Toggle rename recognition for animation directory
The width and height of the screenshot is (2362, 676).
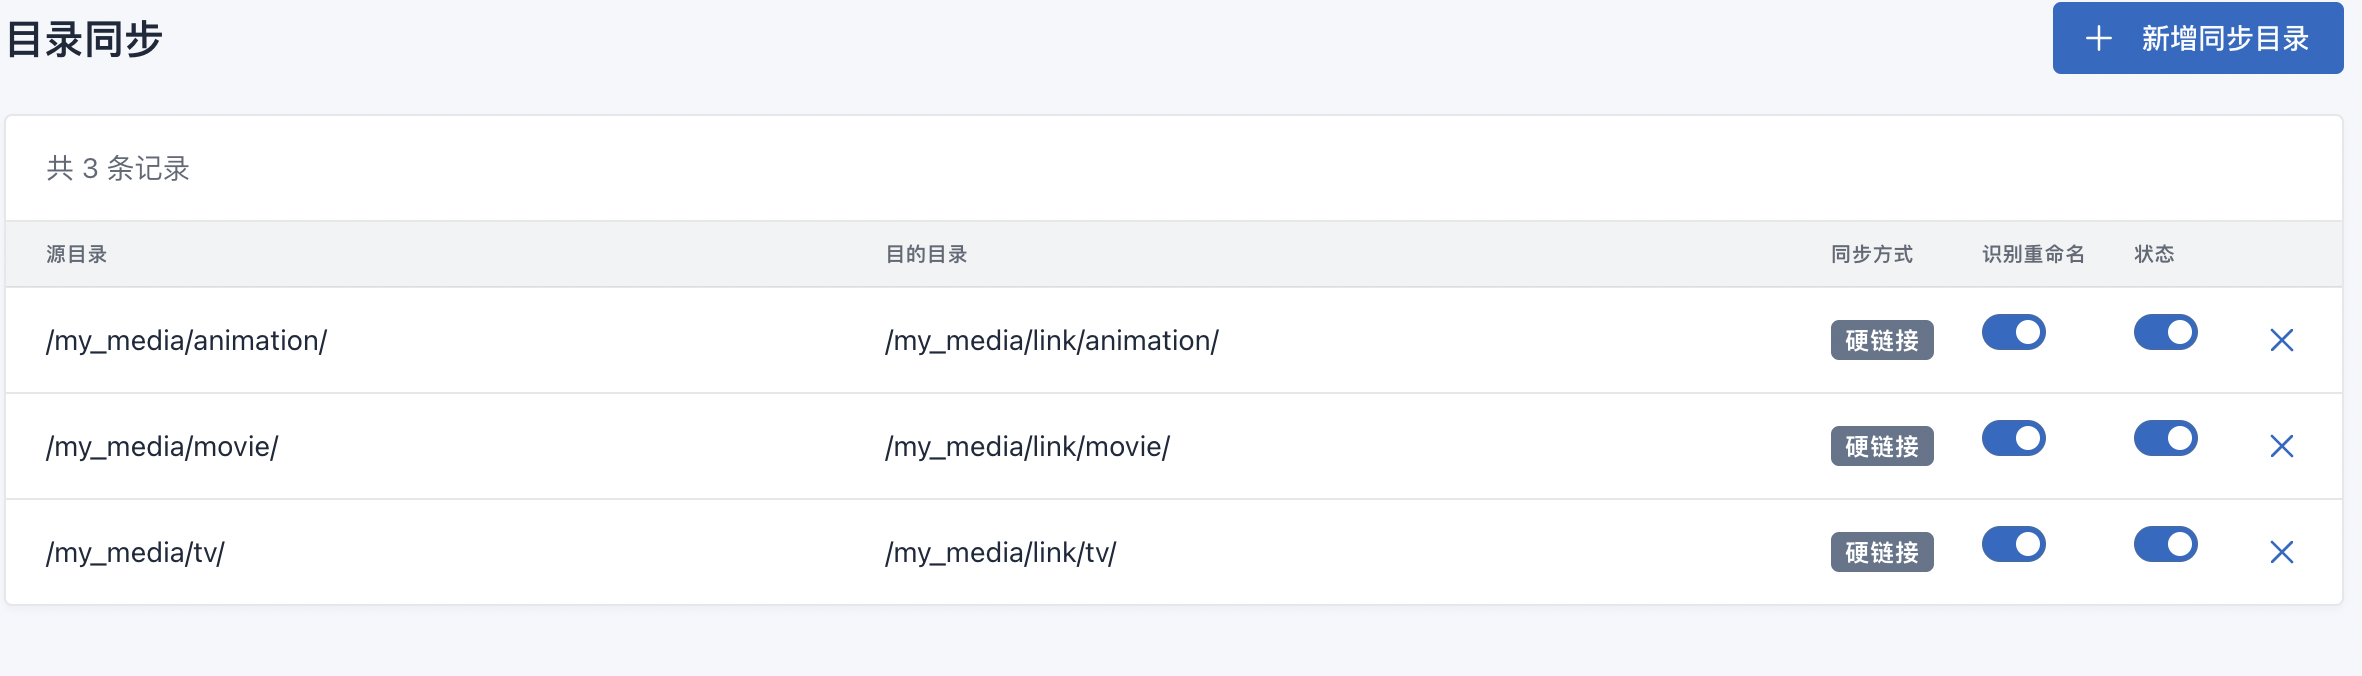[x=2013, y=332]
